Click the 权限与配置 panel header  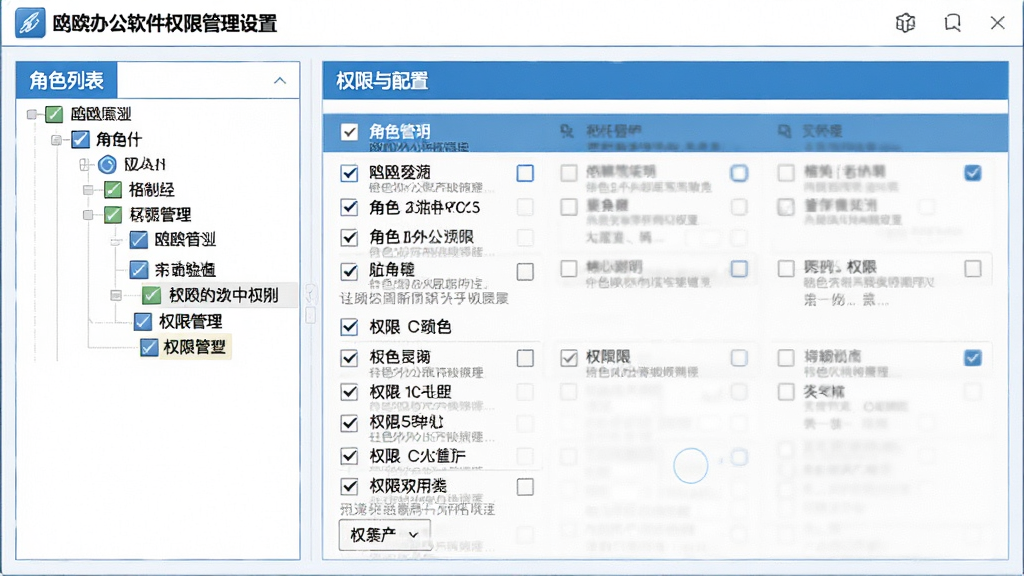[665, 80]
